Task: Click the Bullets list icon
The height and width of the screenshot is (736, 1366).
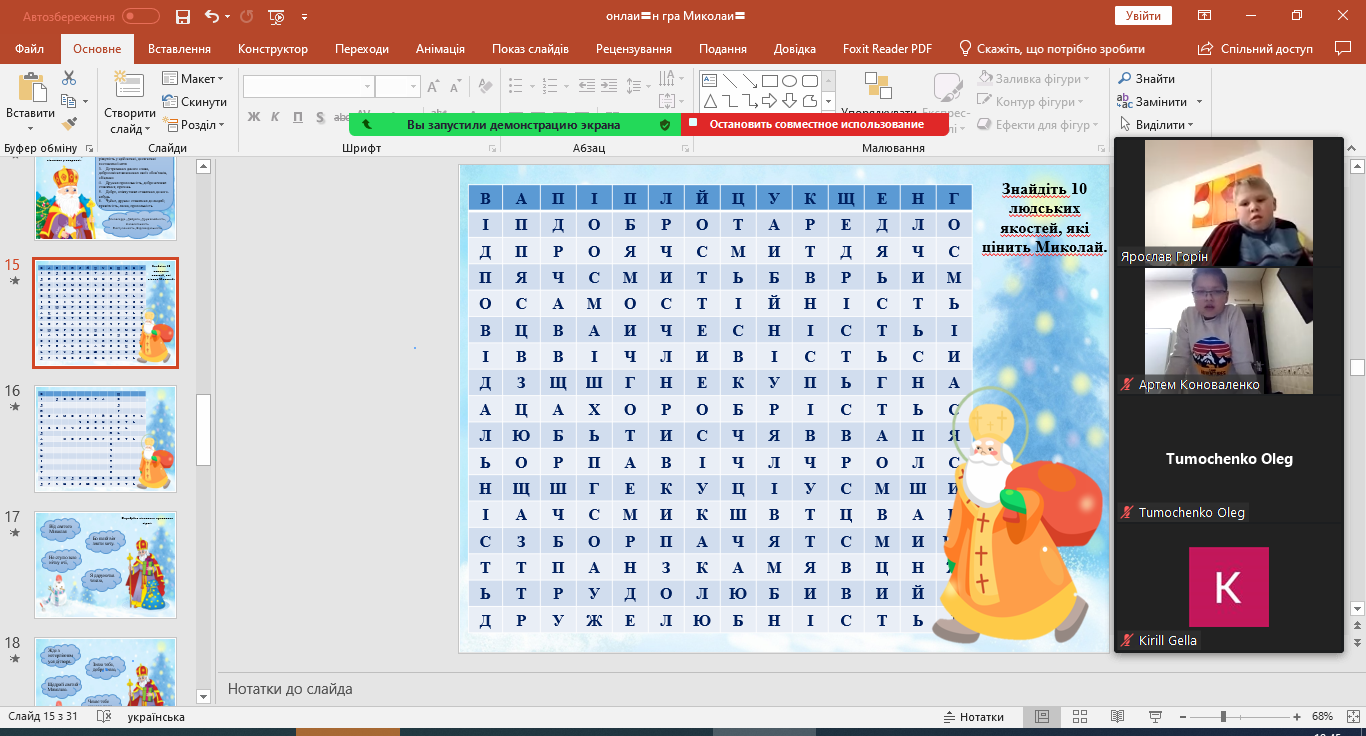Action: coord(517,87)
